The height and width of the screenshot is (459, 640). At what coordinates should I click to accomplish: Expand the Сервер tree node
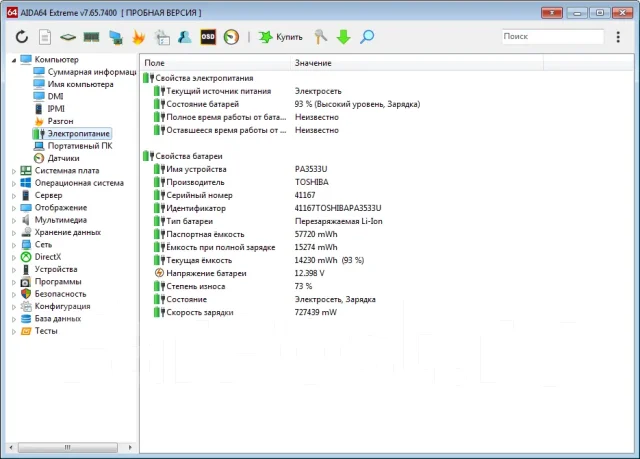[x=14, y=196]
